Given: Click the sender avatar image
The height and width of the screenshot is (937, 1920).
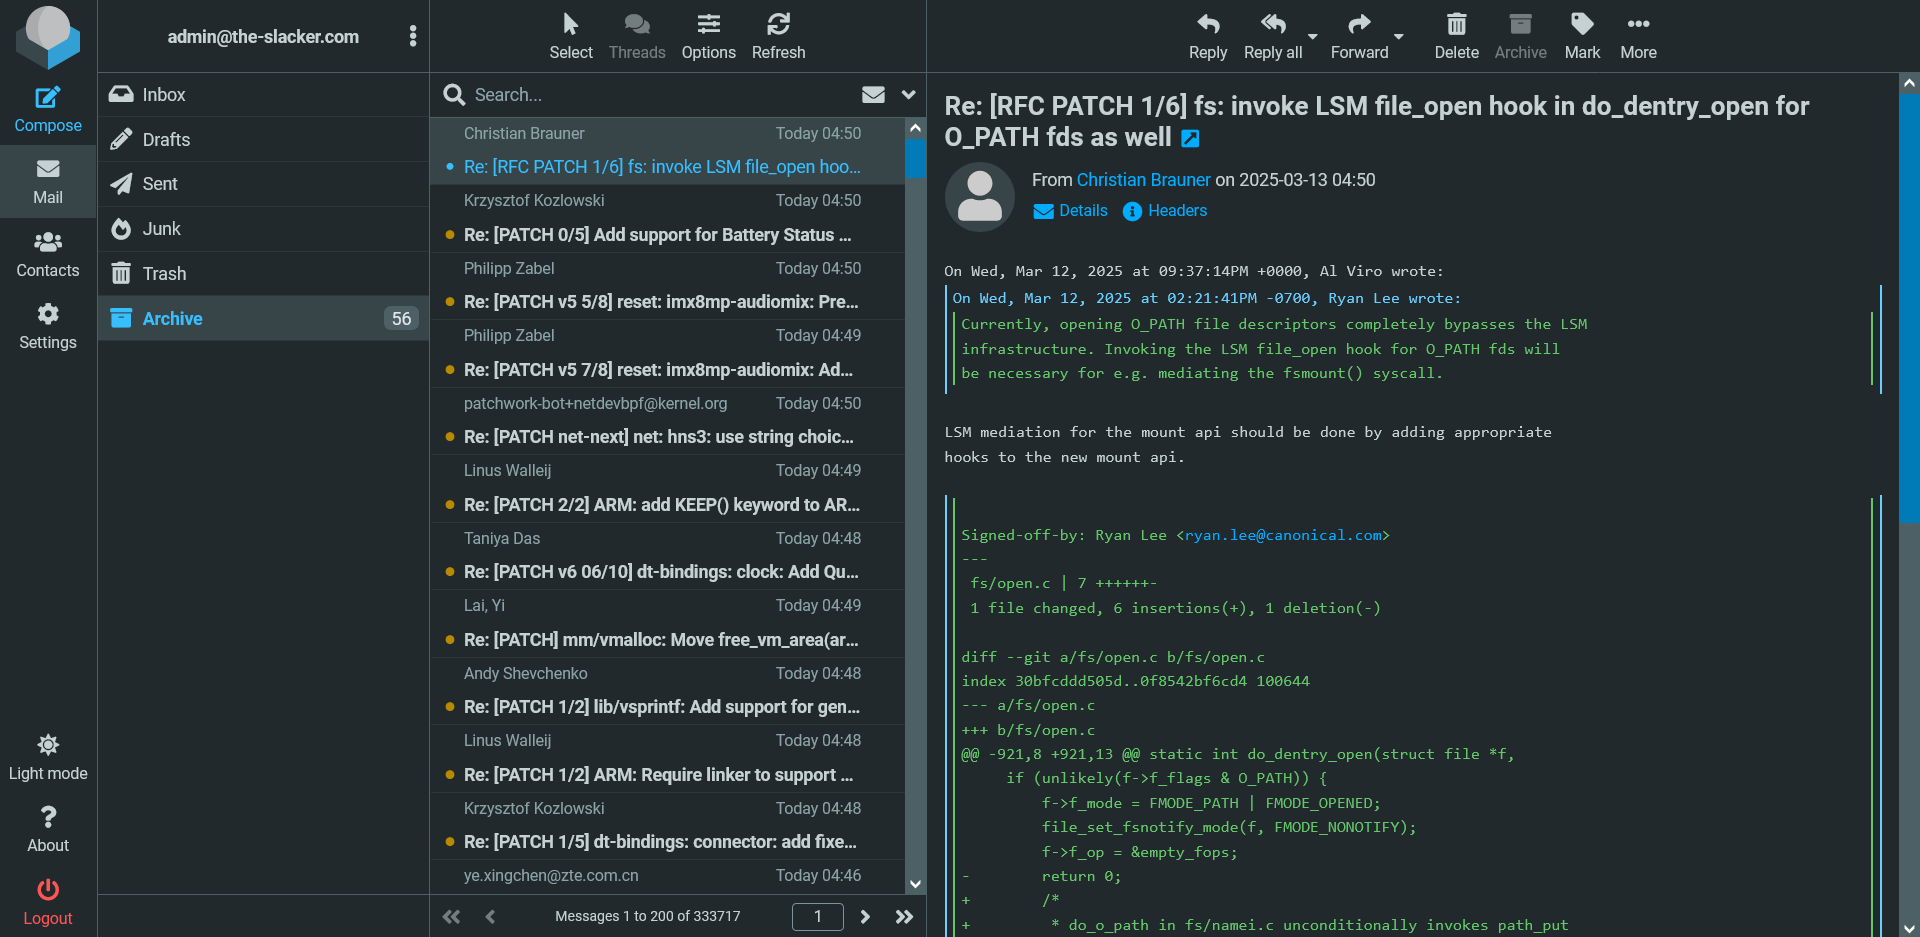Looking at the screenshot, I should coord(980,196).
